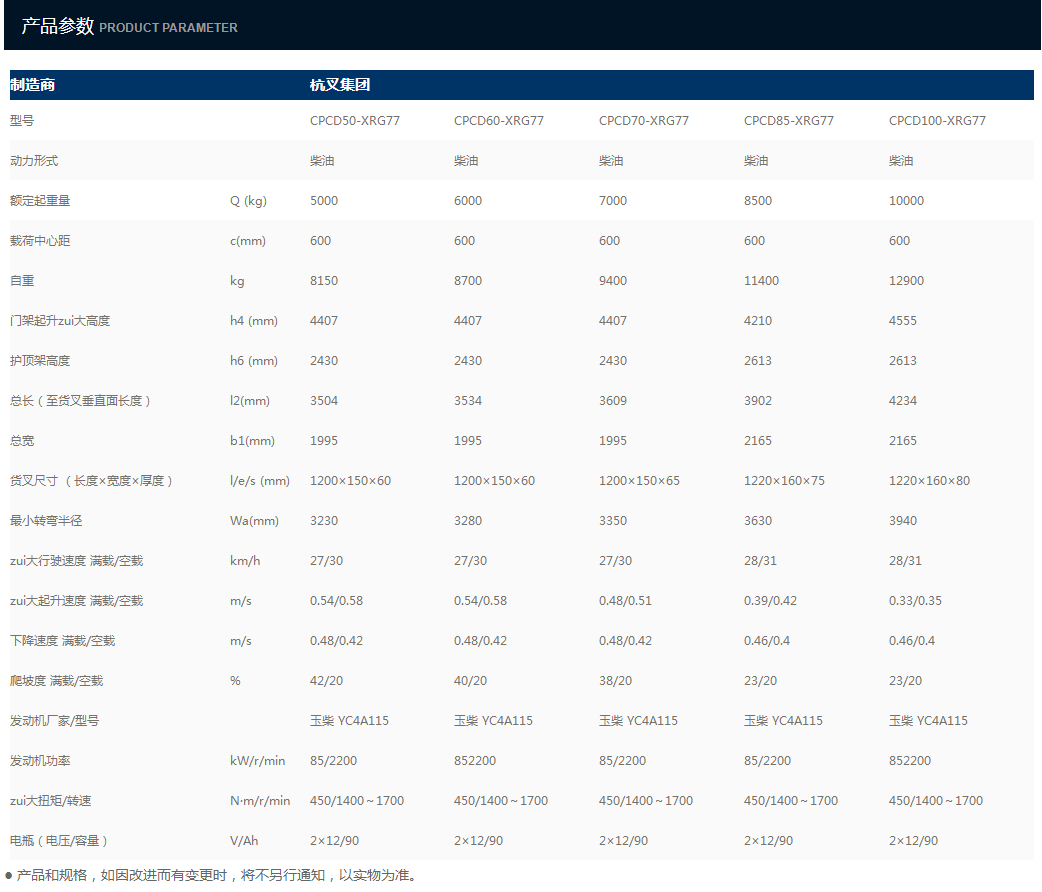This screenshot has width=1042, height=892.
Task: Select fork size 1220×160×75
Action: tap(784, 481)
